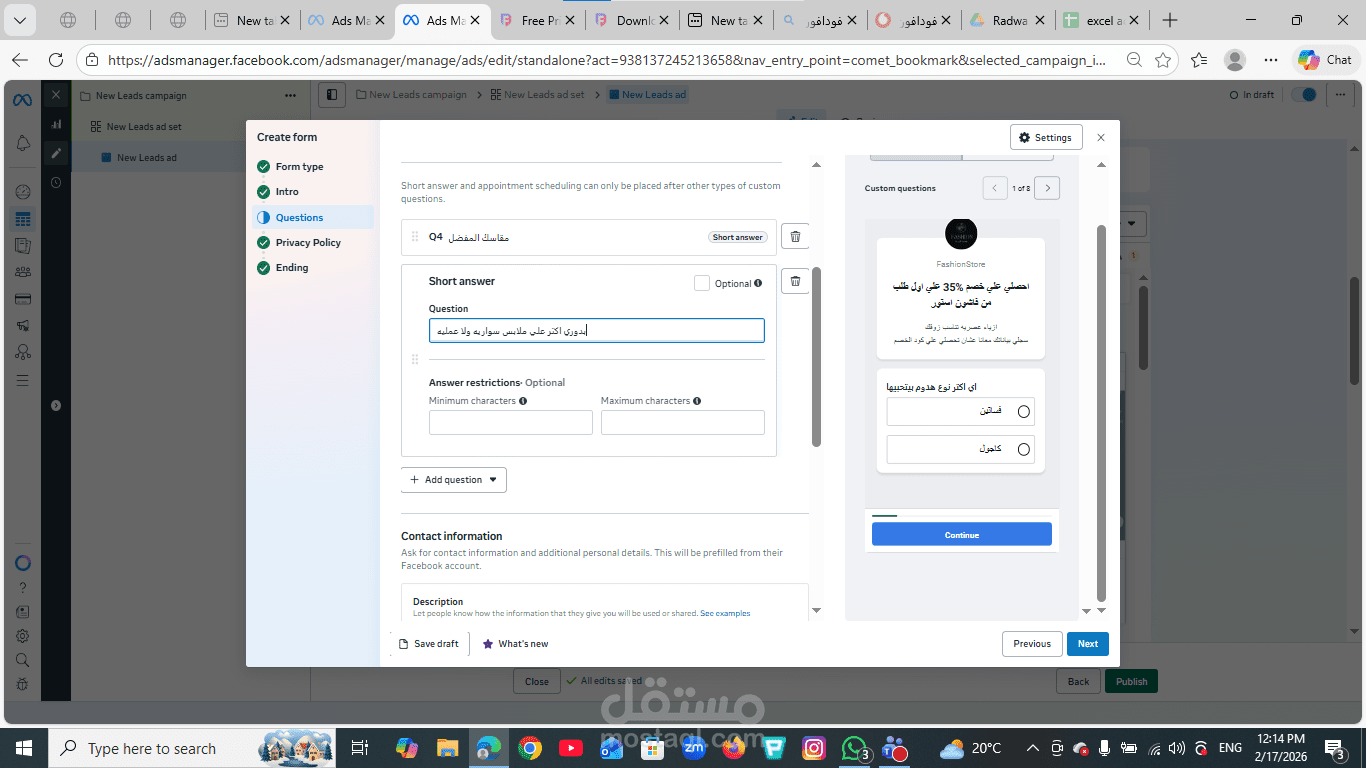Switch to the Free Pr browser tab
The image size is (1366, 768).
coord(537,20)
